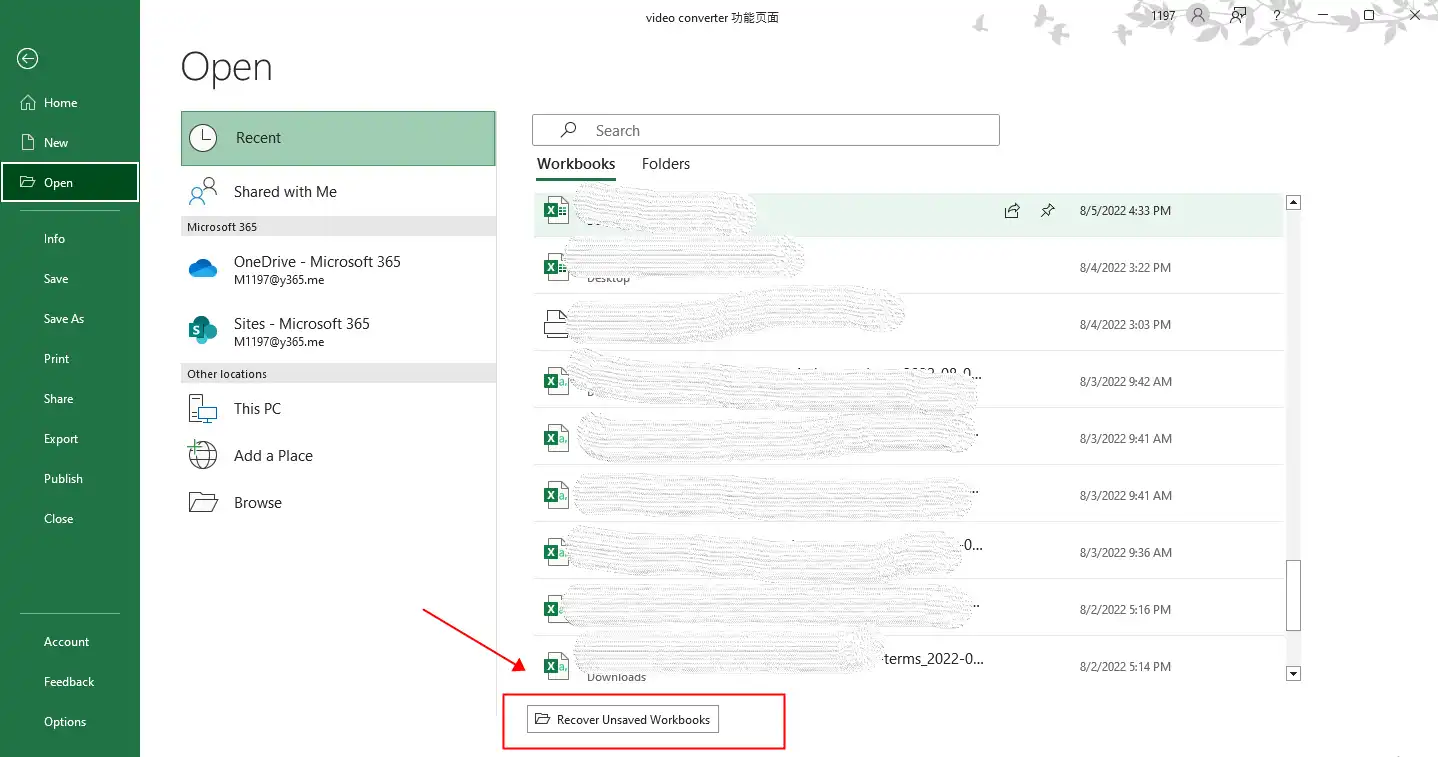The image size is (1438, 757).
Task: Open the Info page
Action: coord(70,239)
